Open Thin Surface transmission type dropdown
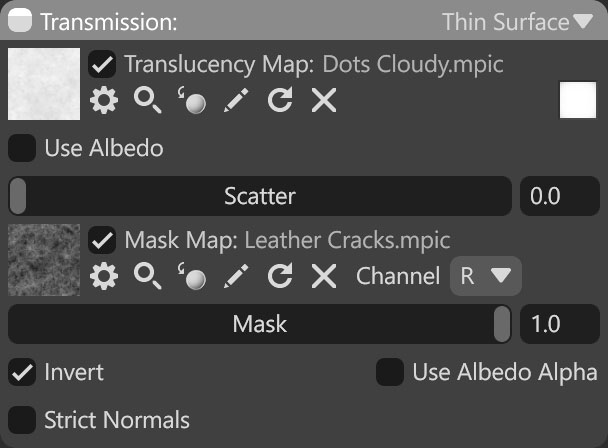Viewport: 608px width, 448px height. point(517,22)
